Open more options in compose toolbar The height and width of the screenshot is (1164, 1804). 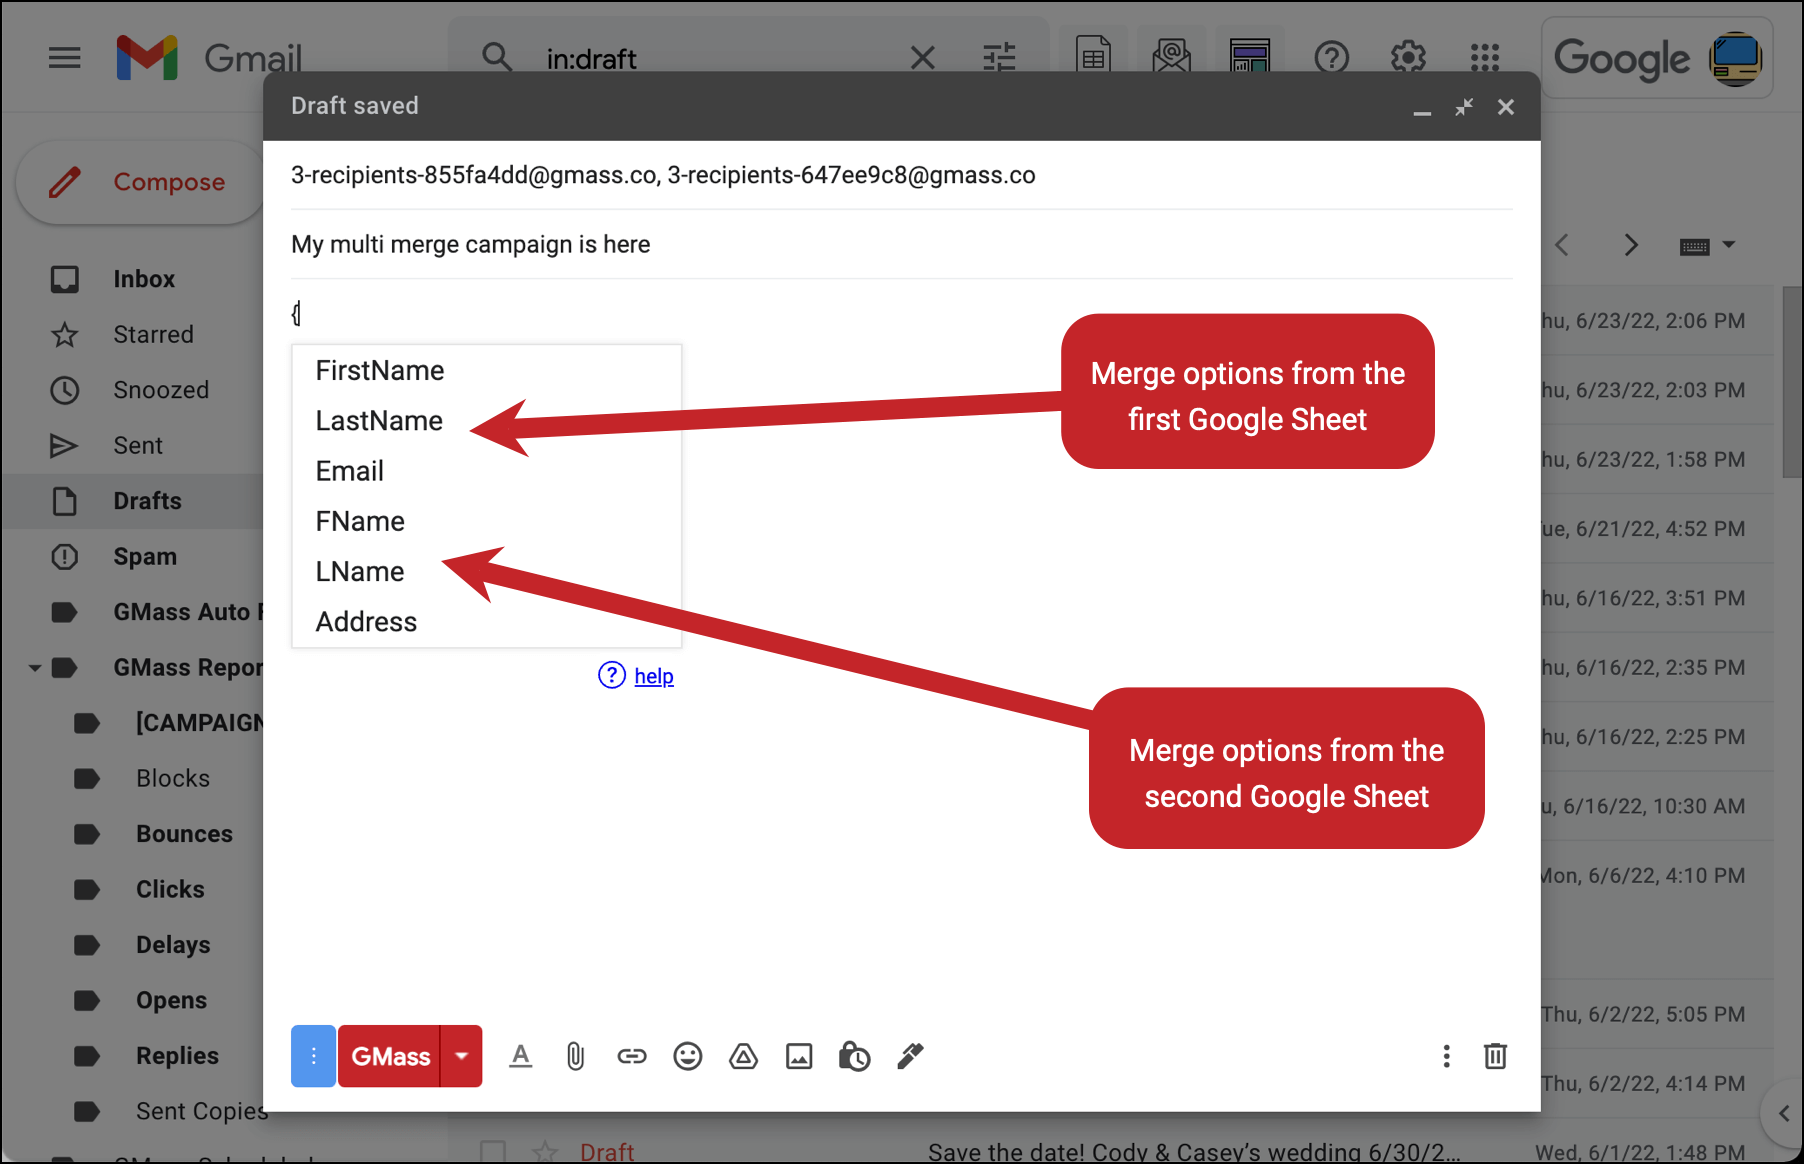coord(1446,1056)
